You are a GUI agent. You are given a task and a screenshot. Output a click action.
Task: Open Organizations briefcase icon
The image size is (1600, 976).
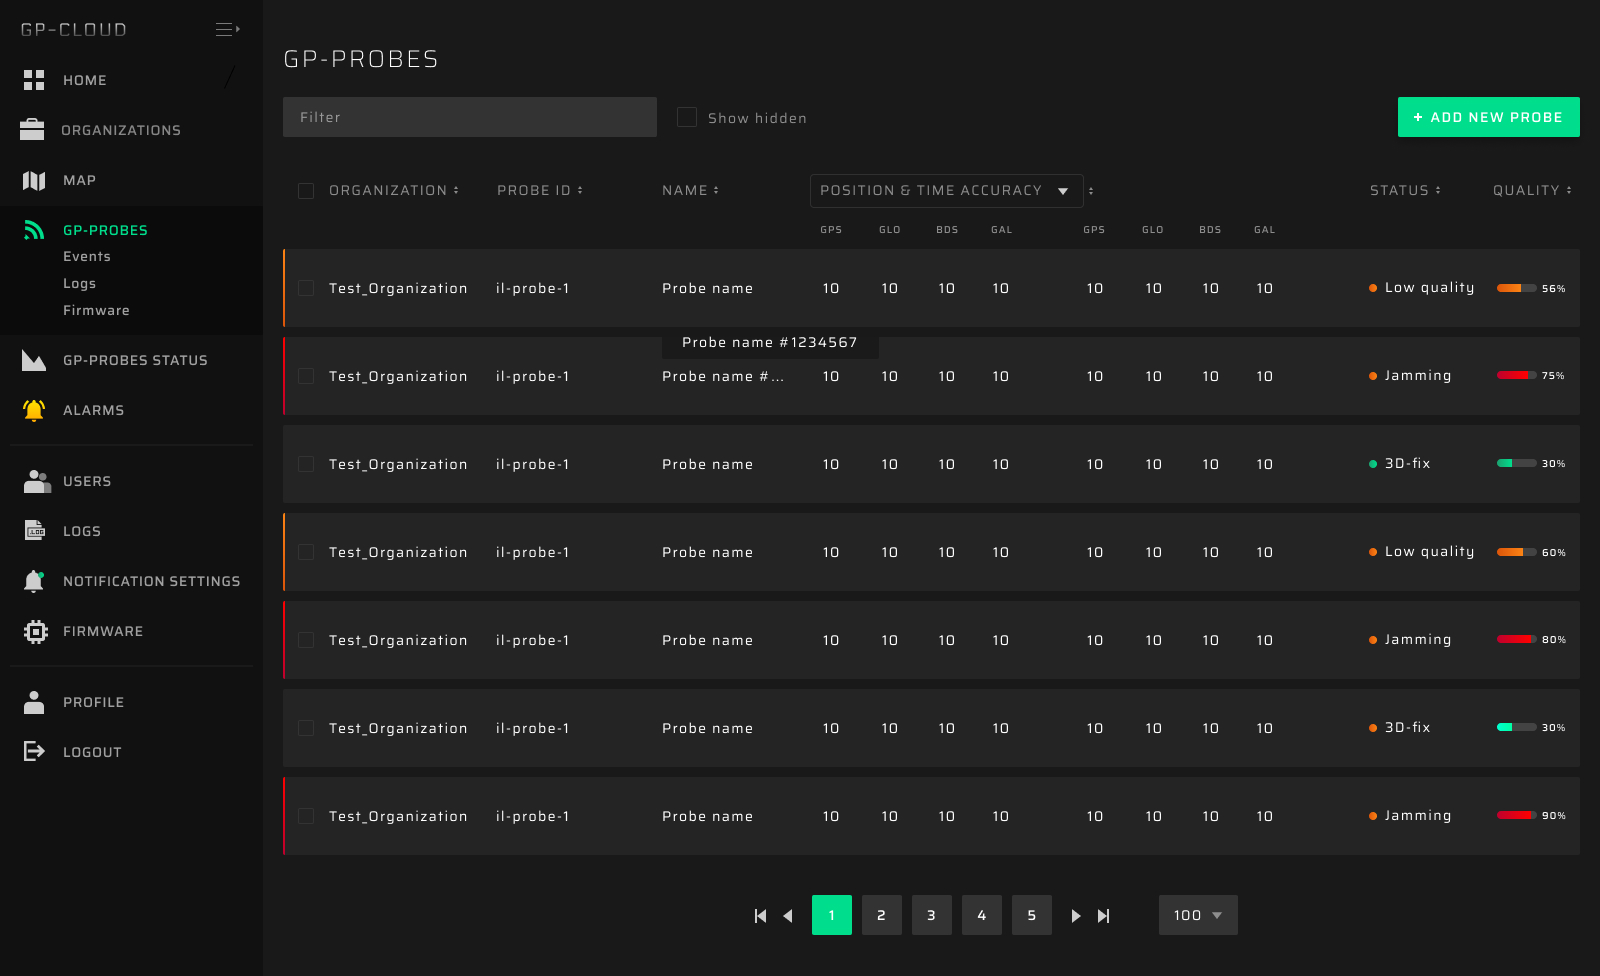[x=32, y=130]
